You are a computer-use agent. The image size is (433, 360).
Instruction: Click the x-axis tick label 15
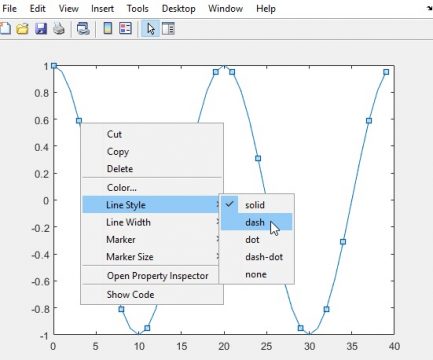coord(181,346)
